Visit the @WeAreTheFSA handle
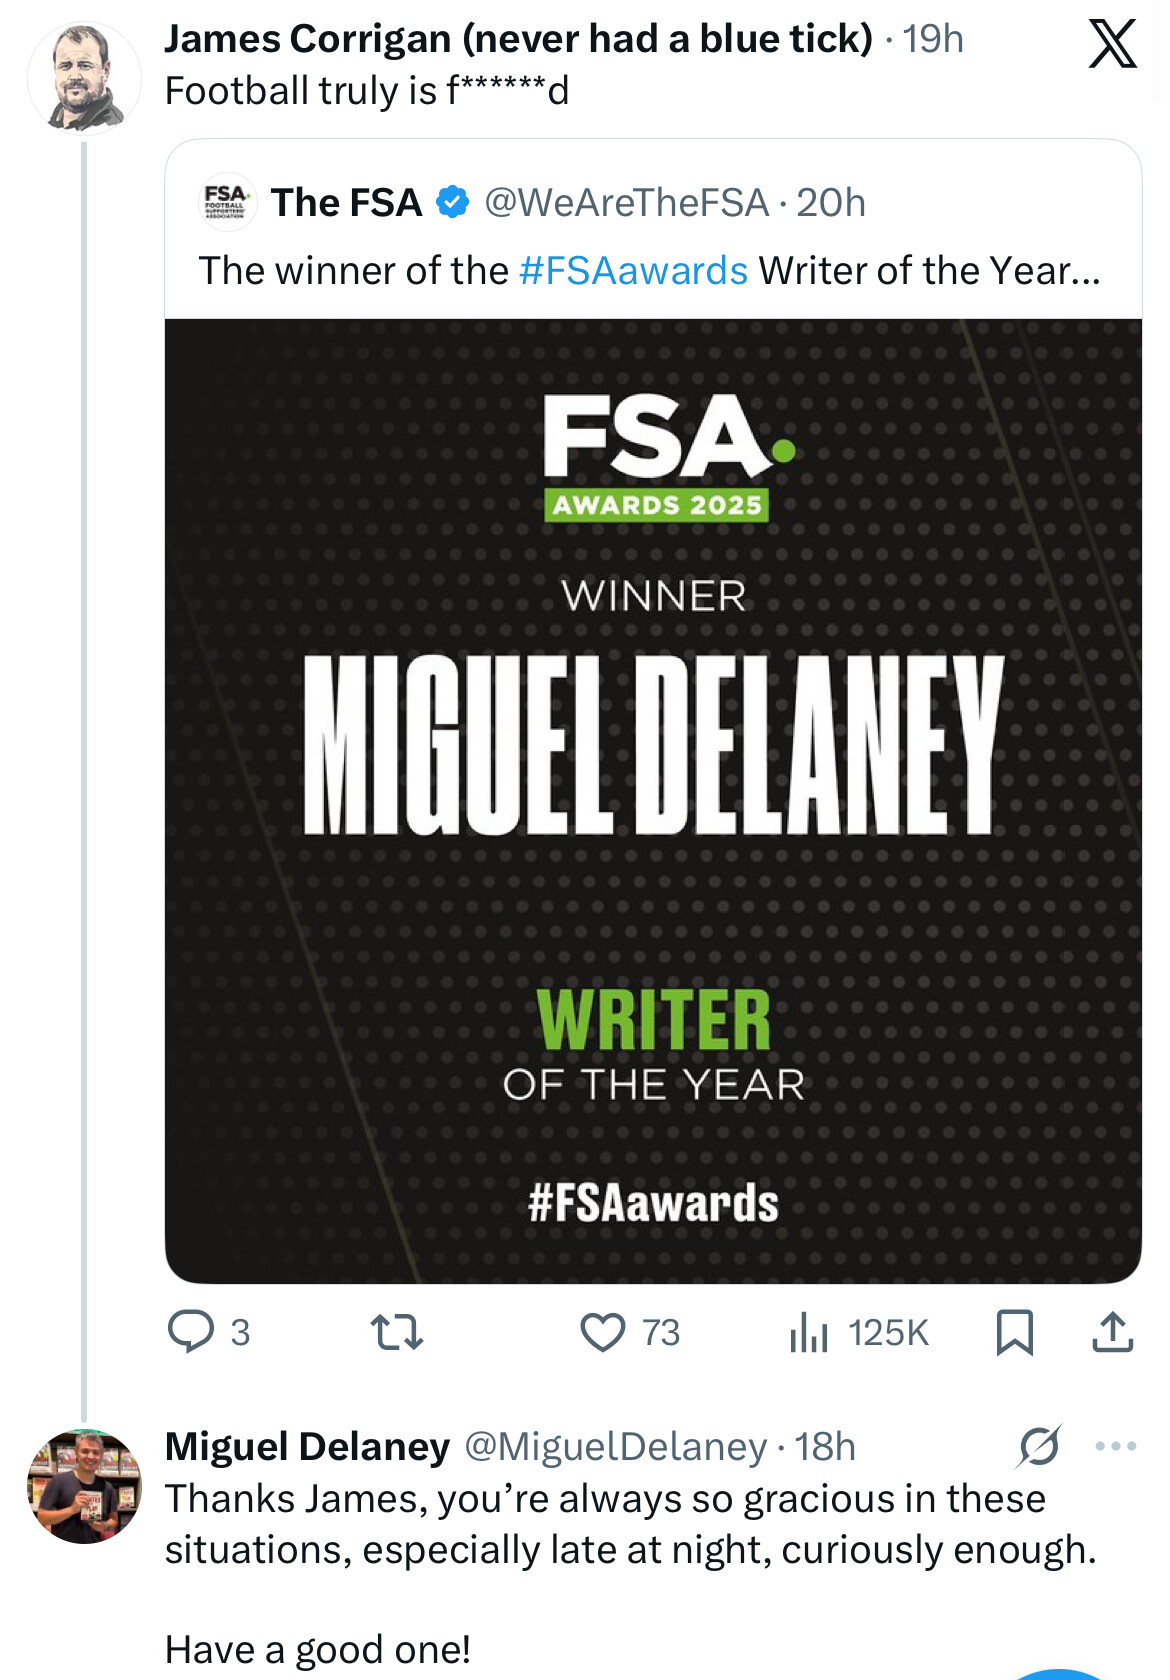This screenshot has height=1680, width=1170. [x=626, y=203]
